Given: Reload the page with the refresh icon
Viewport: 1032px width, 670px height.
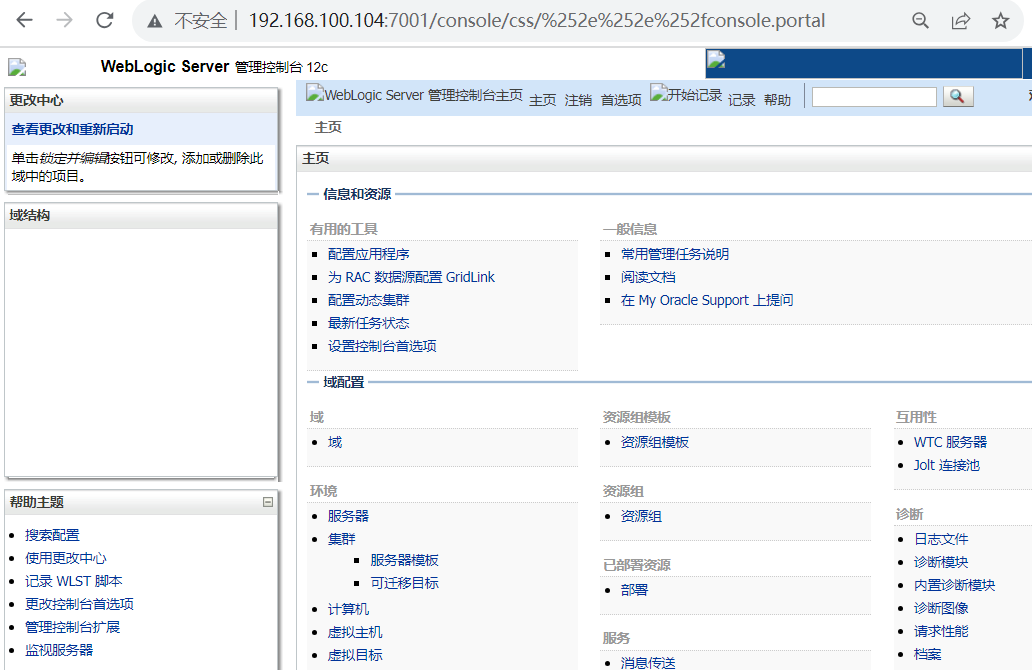Looking at the screenshot, I should pyautogui.click(x=104, y=21).
